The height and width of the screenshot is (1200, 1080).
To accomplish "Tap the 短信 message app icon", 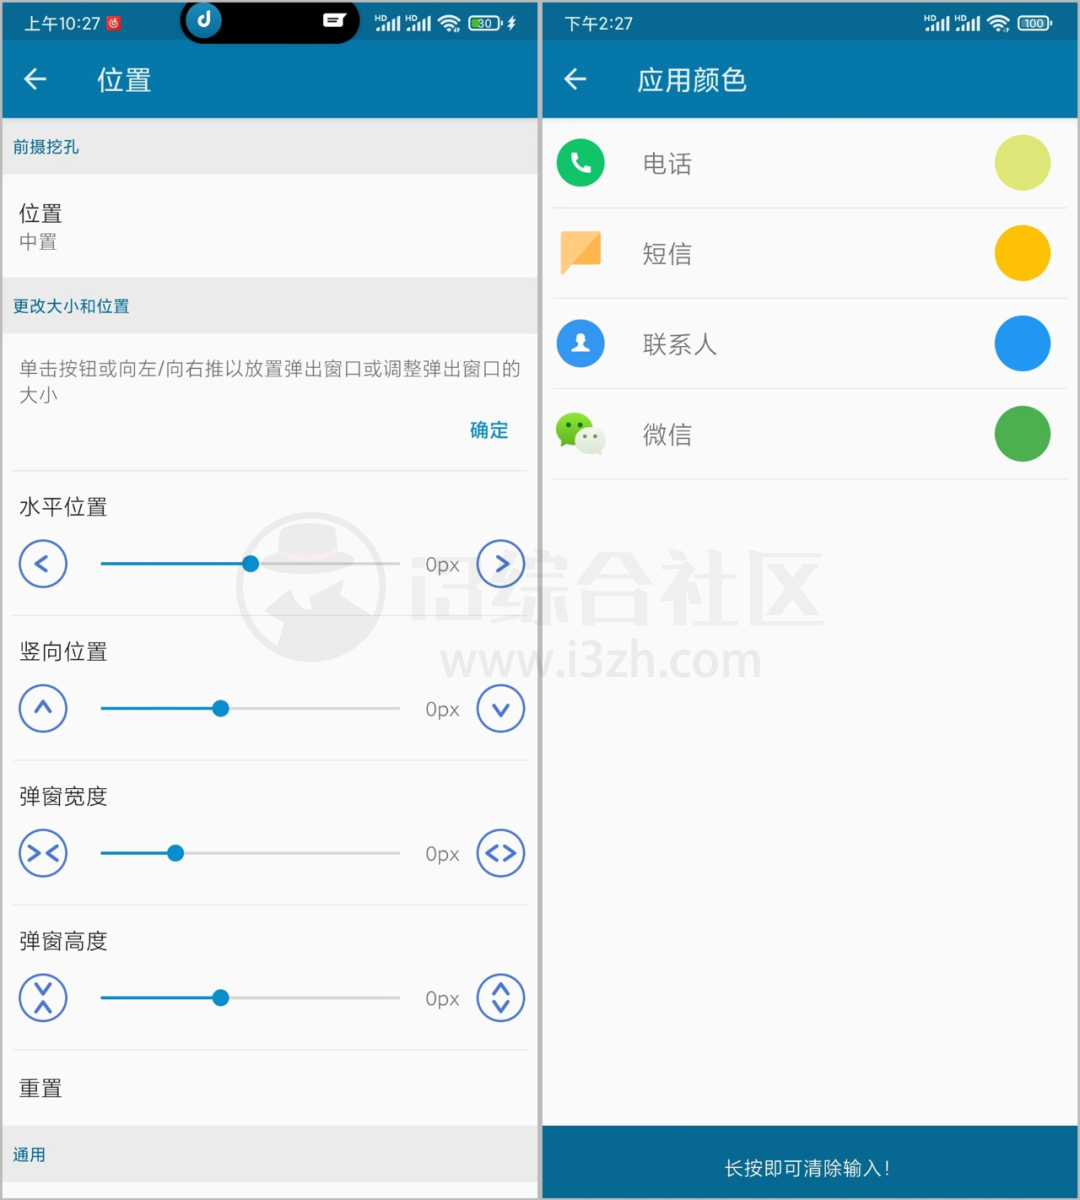I will click(x=581, y=253).
